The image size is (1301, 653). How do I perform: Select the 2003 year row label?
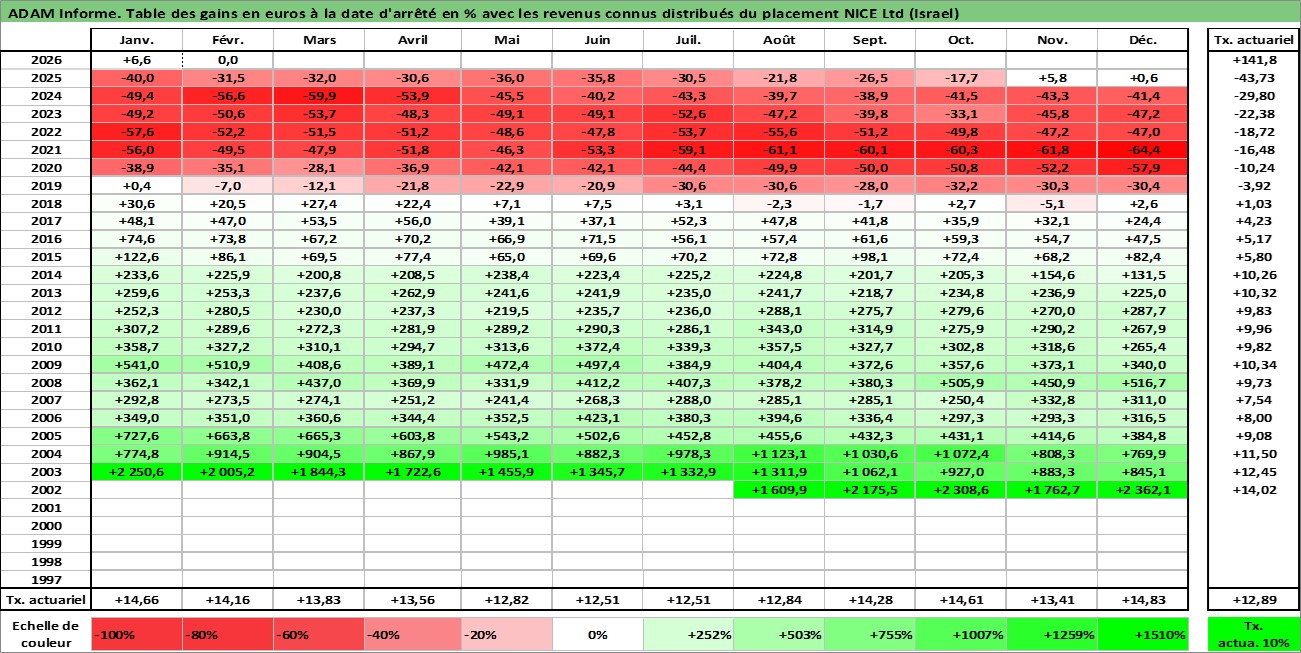[45, 471]
